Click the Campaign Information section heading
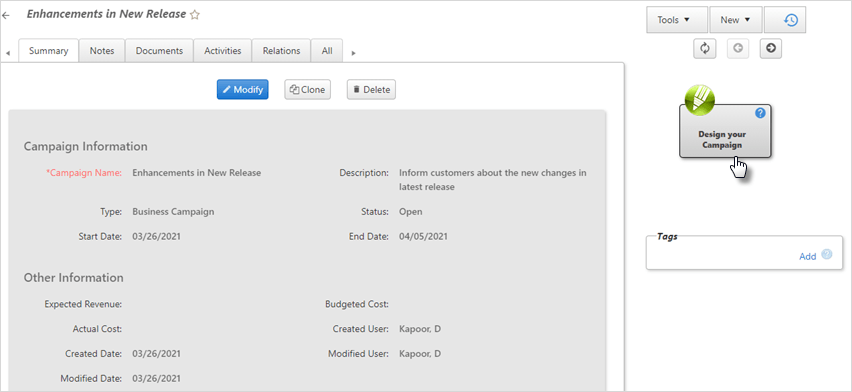 [85, 146]
